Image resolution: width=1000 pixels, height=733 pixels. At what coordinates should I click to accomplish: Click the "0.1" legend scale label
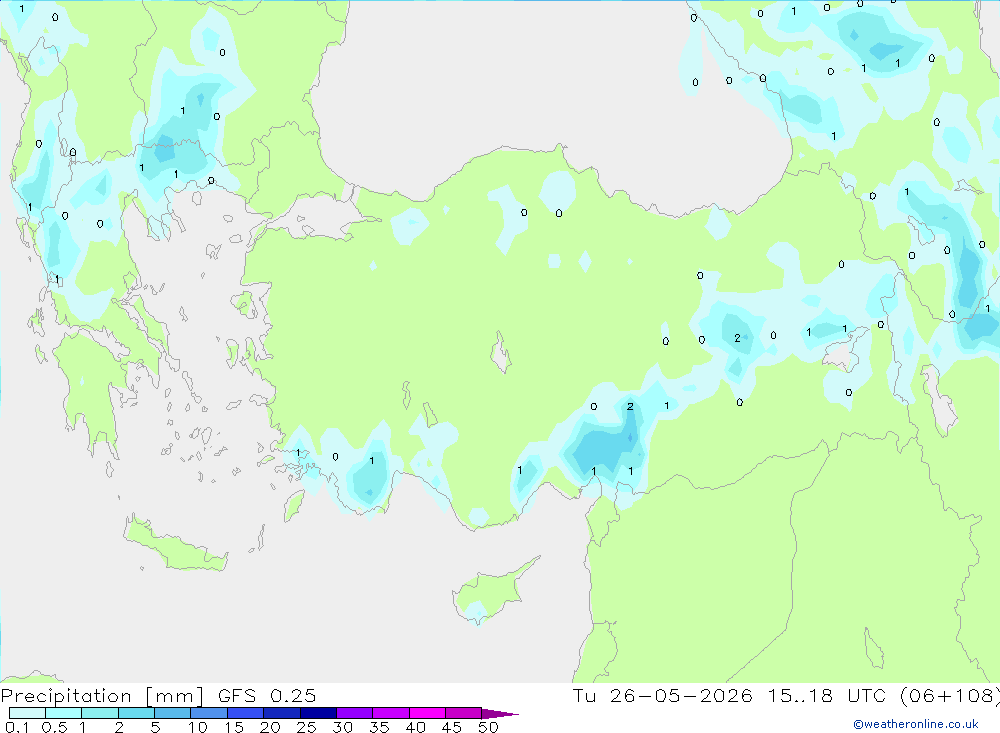coord(17,727)
